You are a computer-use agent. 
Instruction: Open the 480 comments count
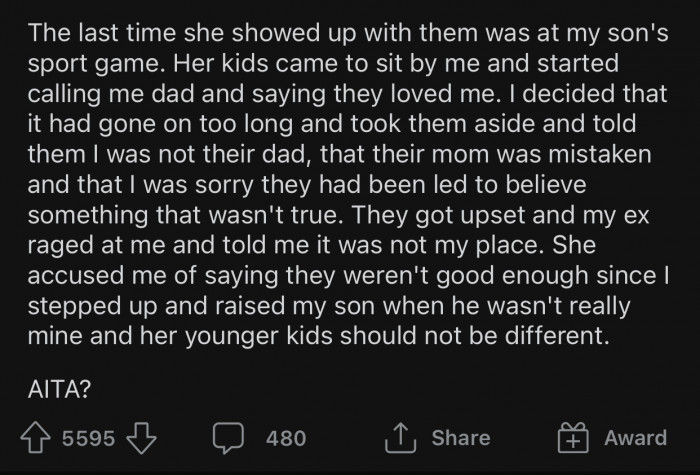point(286,438)
